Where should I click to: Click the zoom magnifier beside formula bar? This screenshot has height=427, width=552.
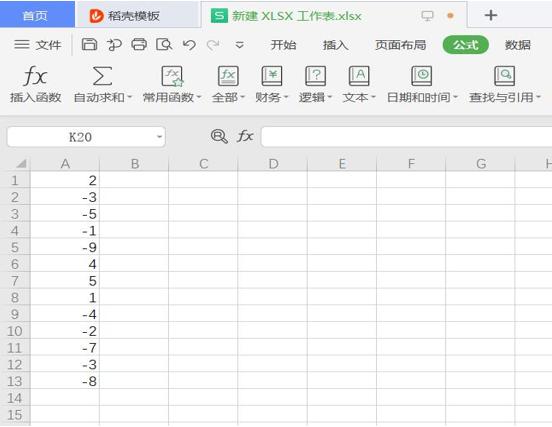point(219,136)
